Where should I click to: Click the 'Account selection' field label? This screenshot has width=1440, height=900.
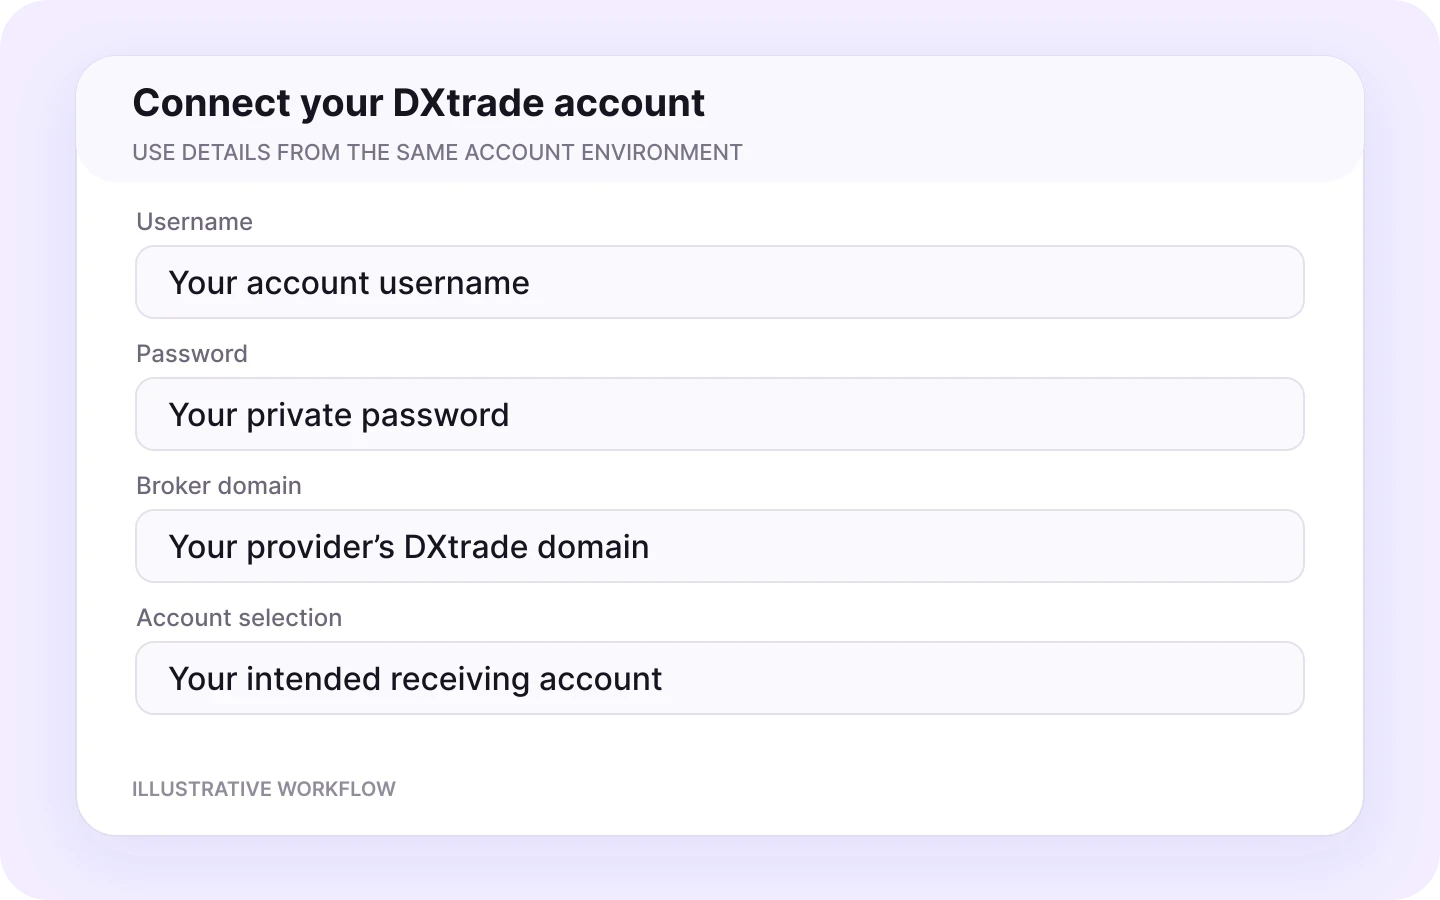(x=239, y=617)
